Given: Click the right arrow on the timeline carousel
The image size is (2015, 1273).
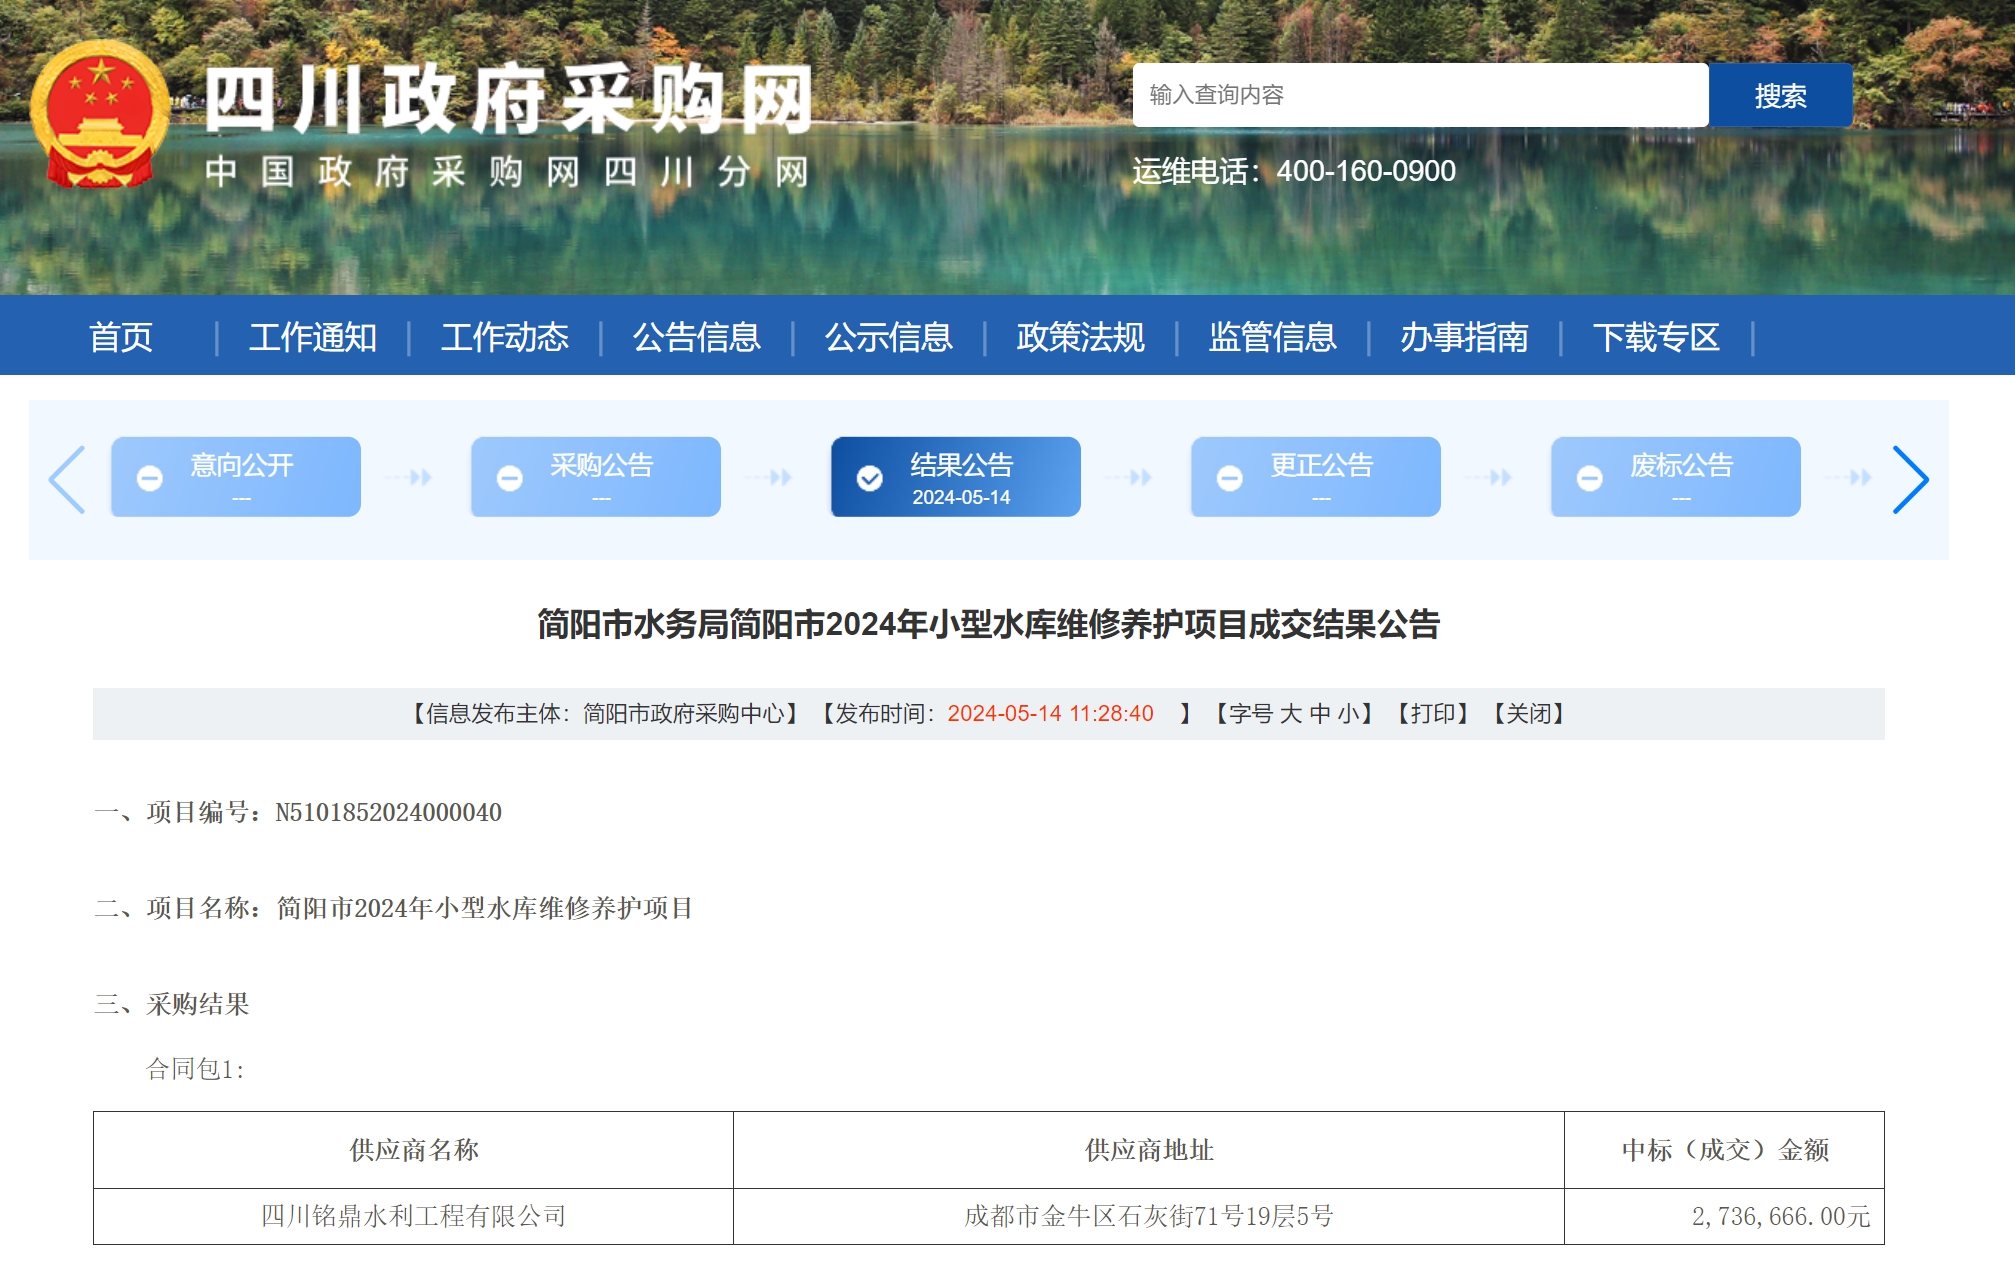Looking at the screenshot, I should [1909, 480].
